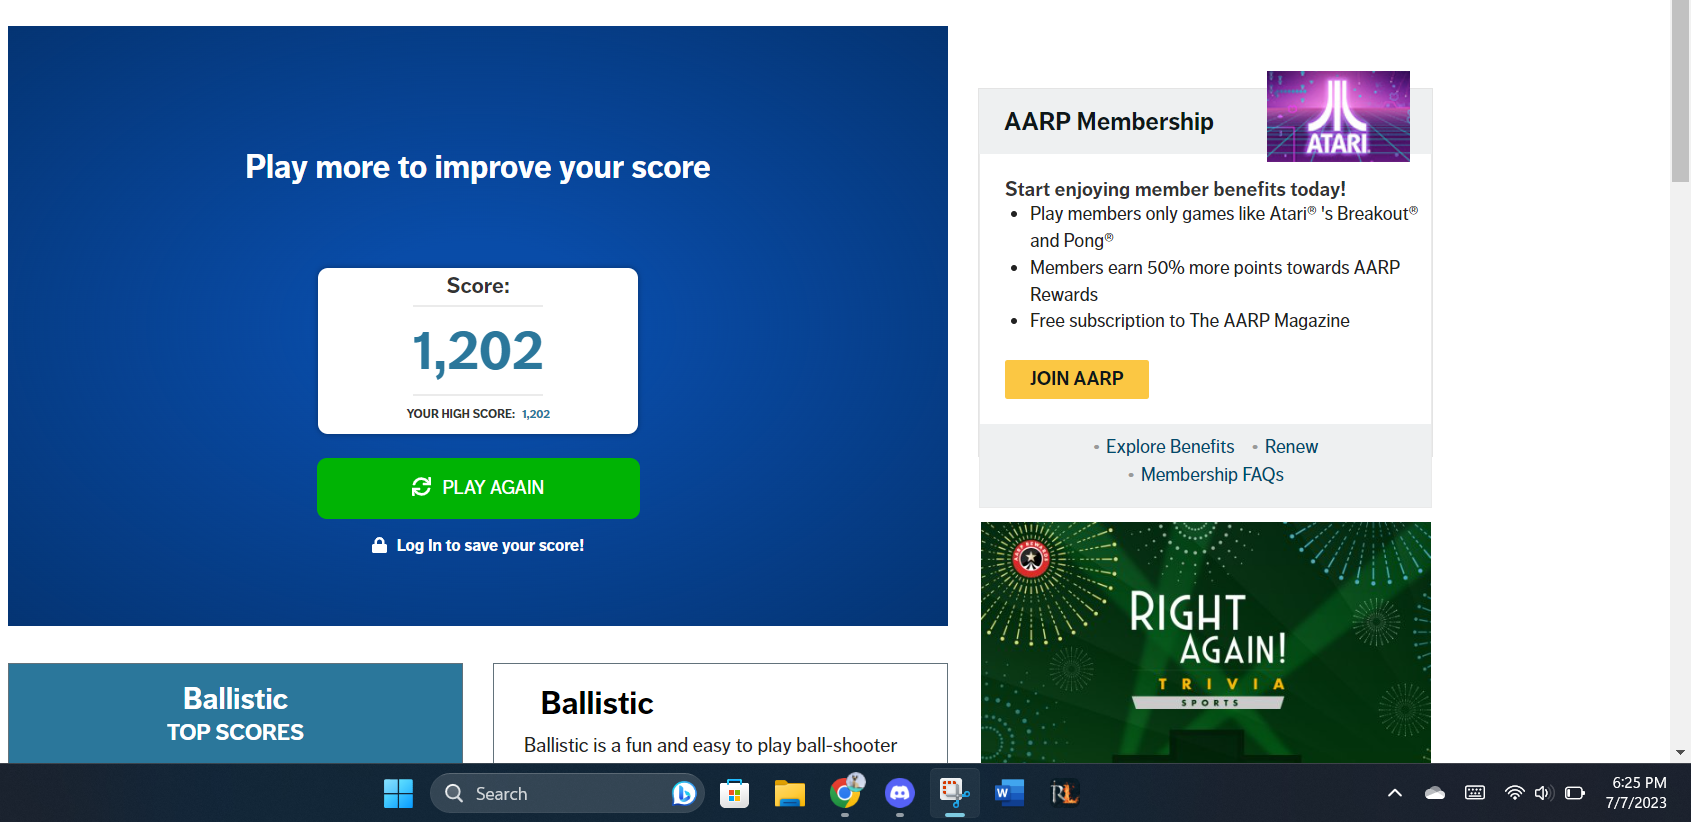This screenshot has height=822, width=1691.
Task: Click the Join AARP button
Action: pyautogui.click(x=1076, y=379)
